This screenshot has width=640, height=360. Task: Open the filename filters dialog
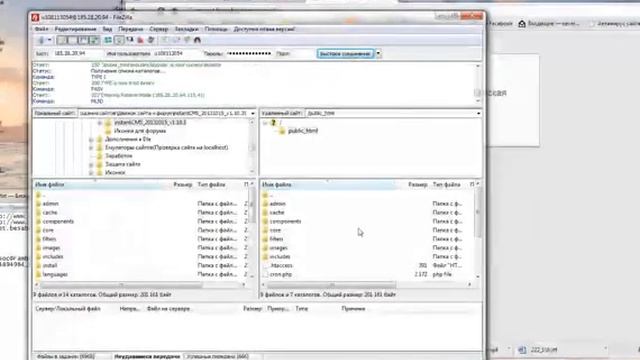[x=165, y=40]
